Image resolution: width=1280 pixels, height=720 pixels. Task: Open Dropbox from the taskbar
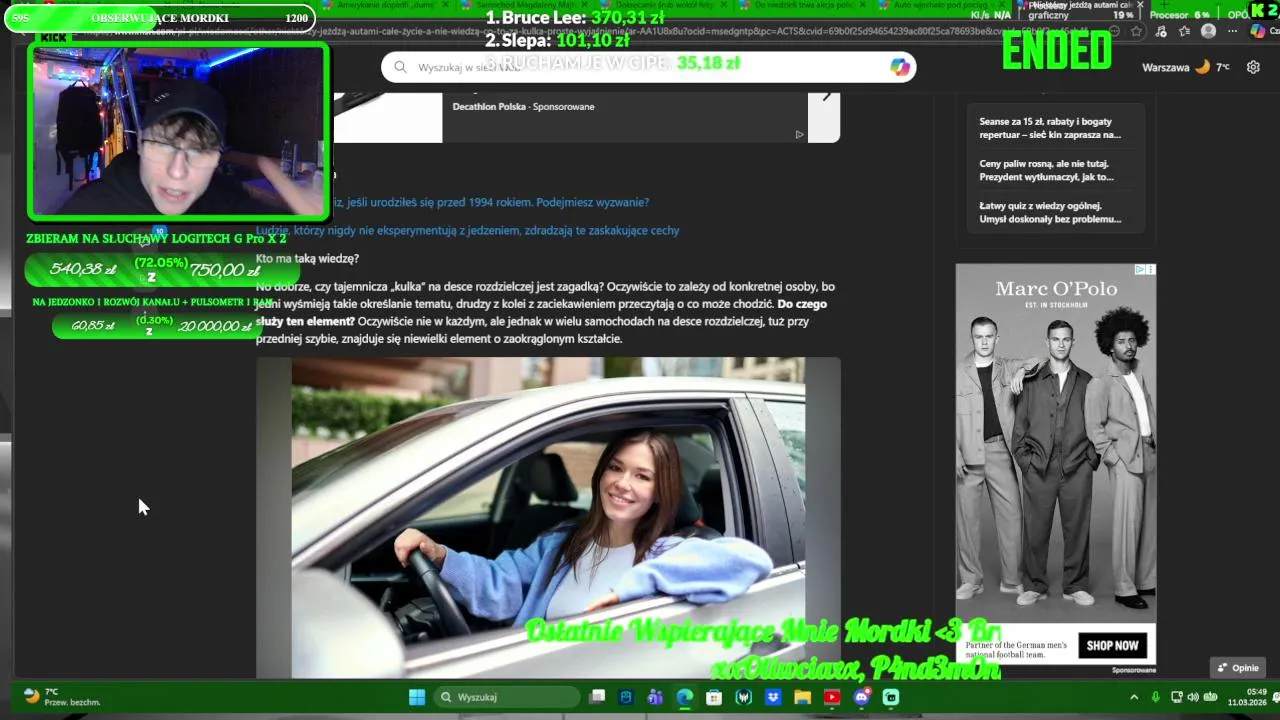click(773, 697)
